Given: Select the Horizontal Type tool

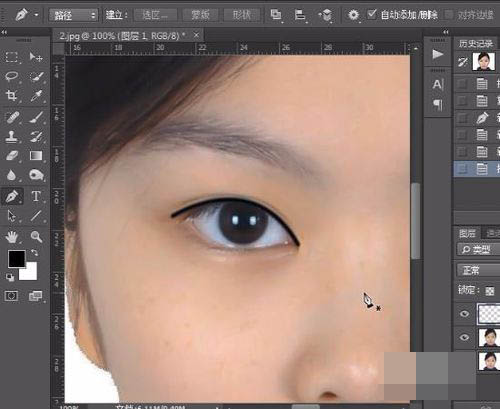Looking at the screenshot, I should pos(36,196).
